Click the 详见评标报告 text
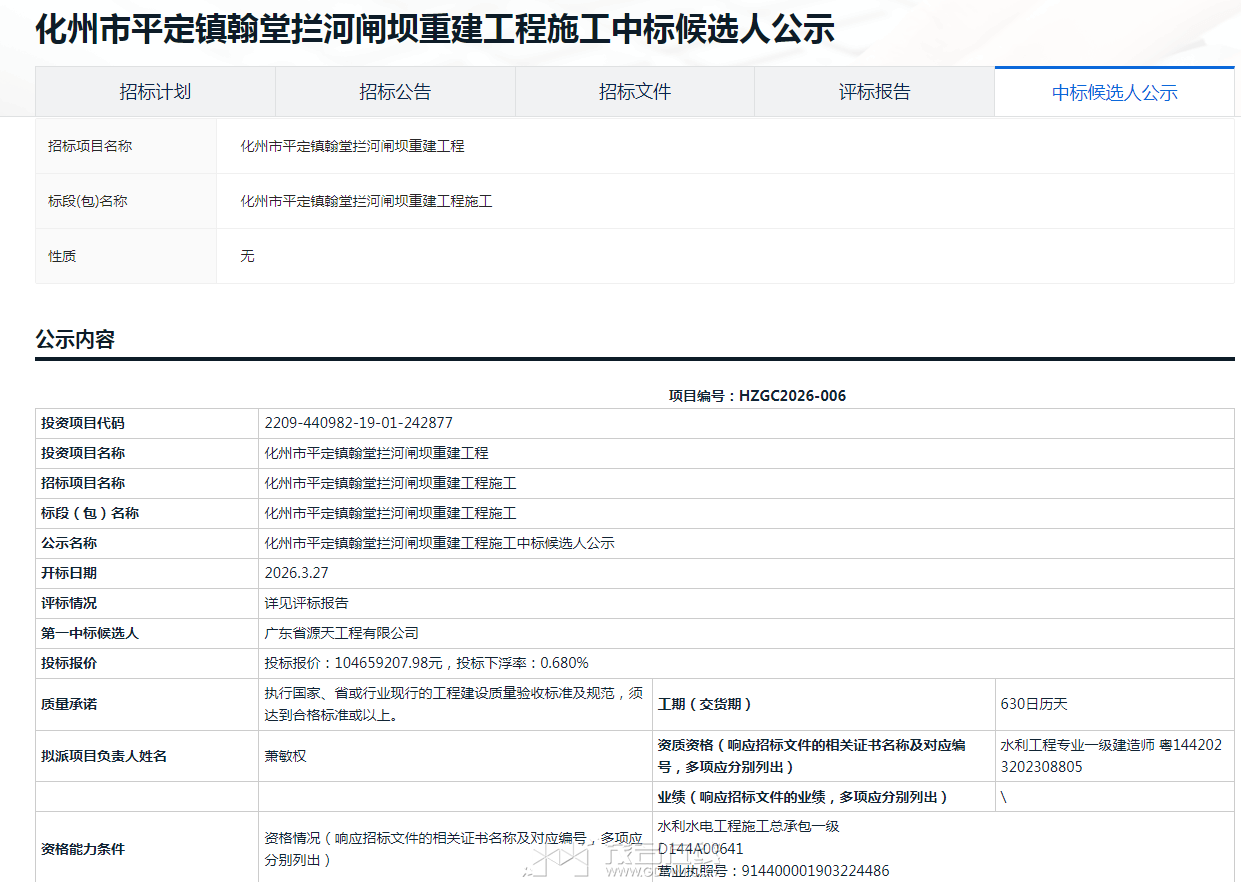Viewport: 1241px width, 882px height. tap(306, 603)
